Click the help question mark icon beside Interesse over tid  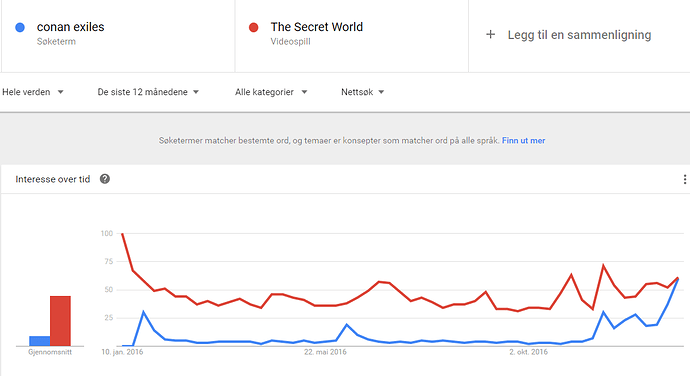(x=105, y=179)
